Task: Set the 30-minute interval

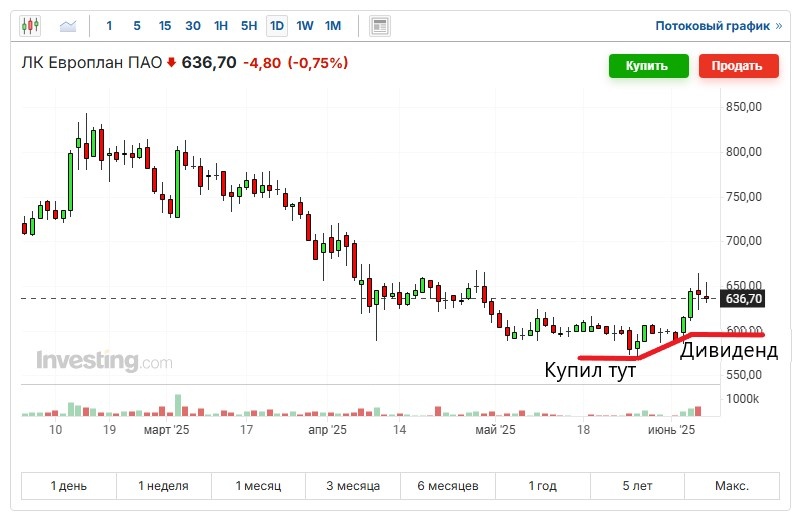Action: pyautogui.click(x=193, y=26)
